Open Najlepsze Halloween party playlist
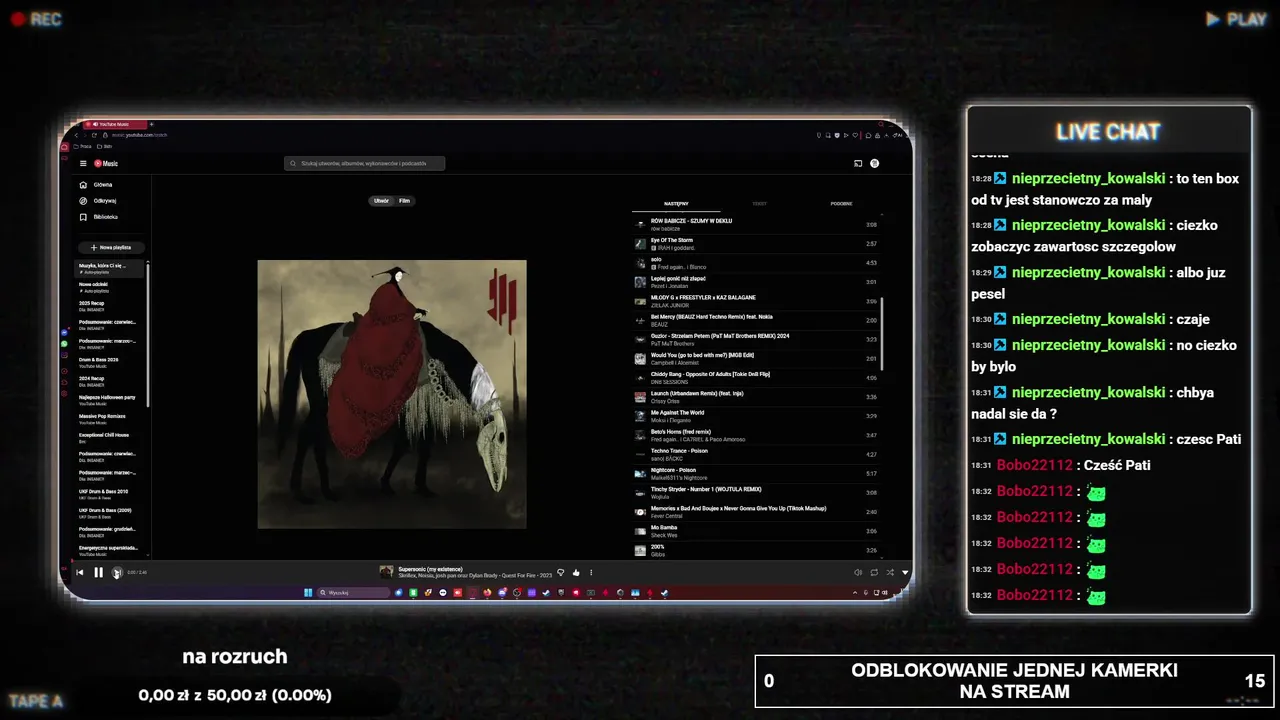 (x=111, y=400)
